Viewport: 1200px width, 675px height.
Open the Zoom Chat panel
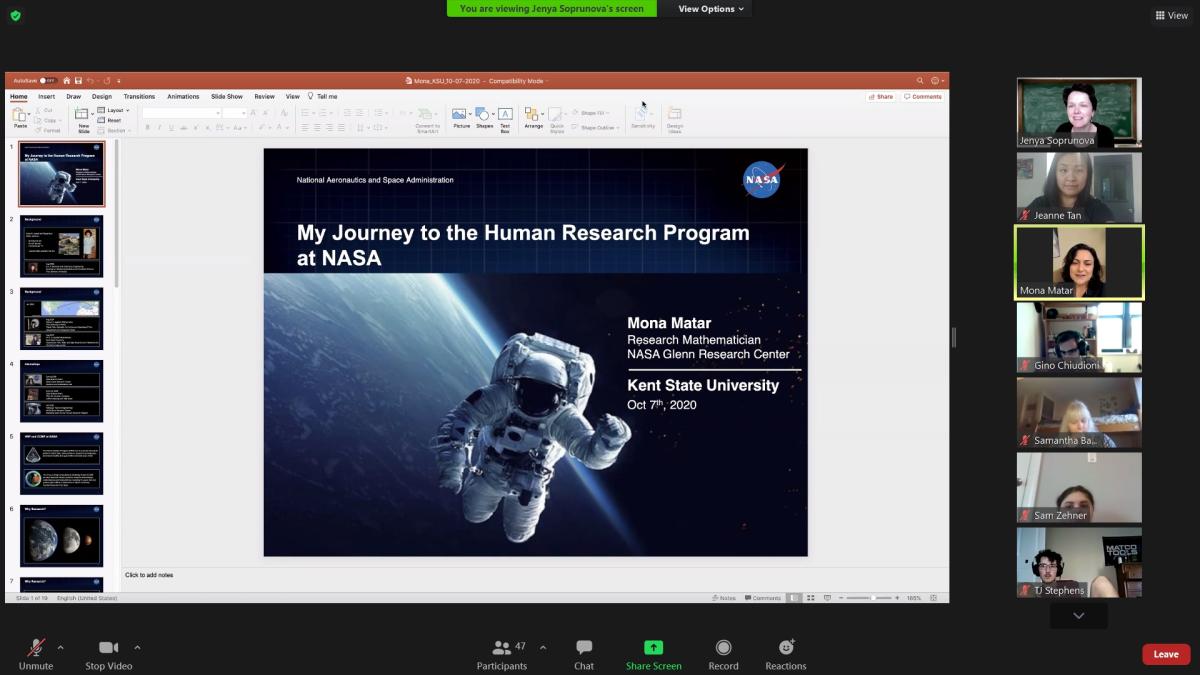point(584,648)
